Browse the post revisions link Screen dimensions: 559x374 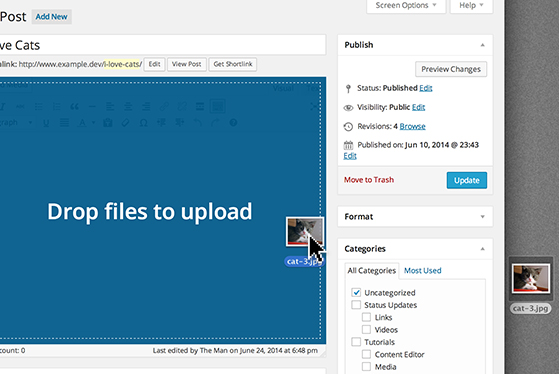(412, 126)
